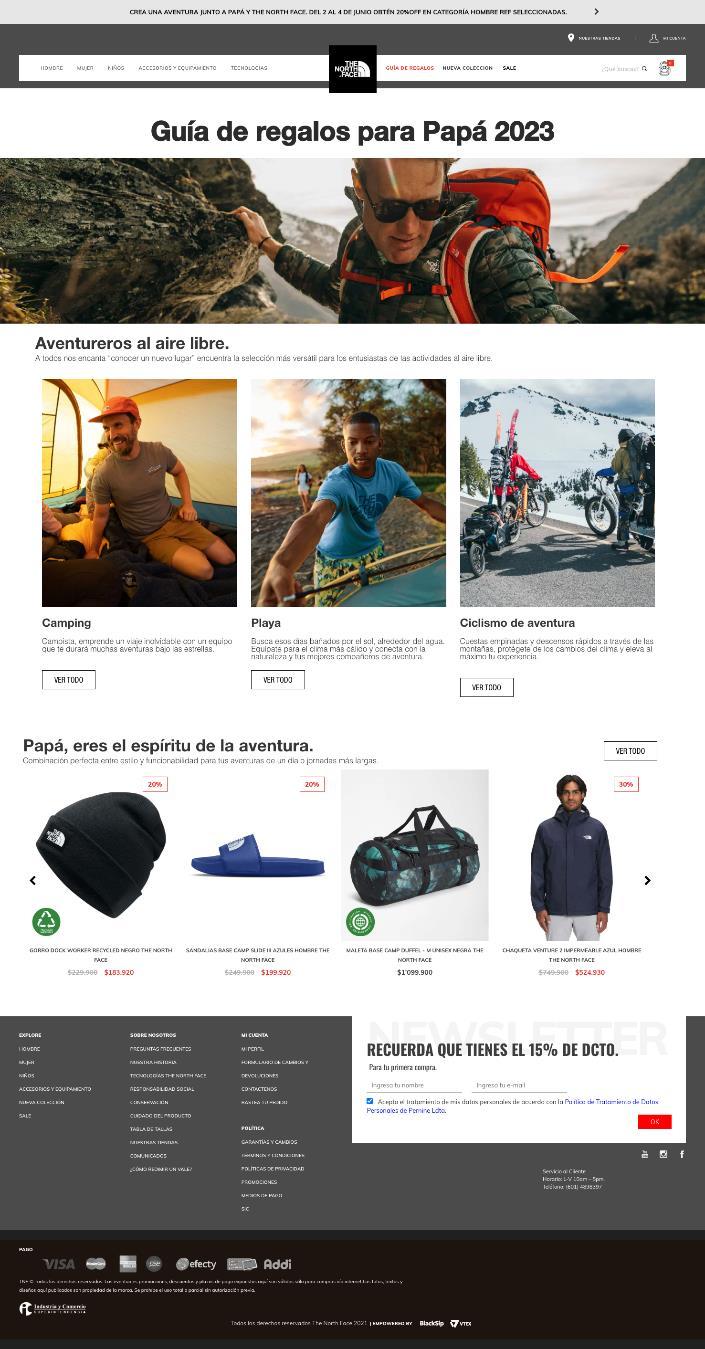
Task: Open Políticas de Privacidad footer link
Action: coord(273,1168)
